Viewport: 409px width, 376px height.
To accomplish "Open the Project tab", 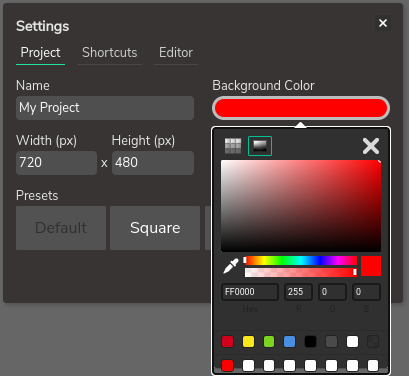I will tap(40, 53).
